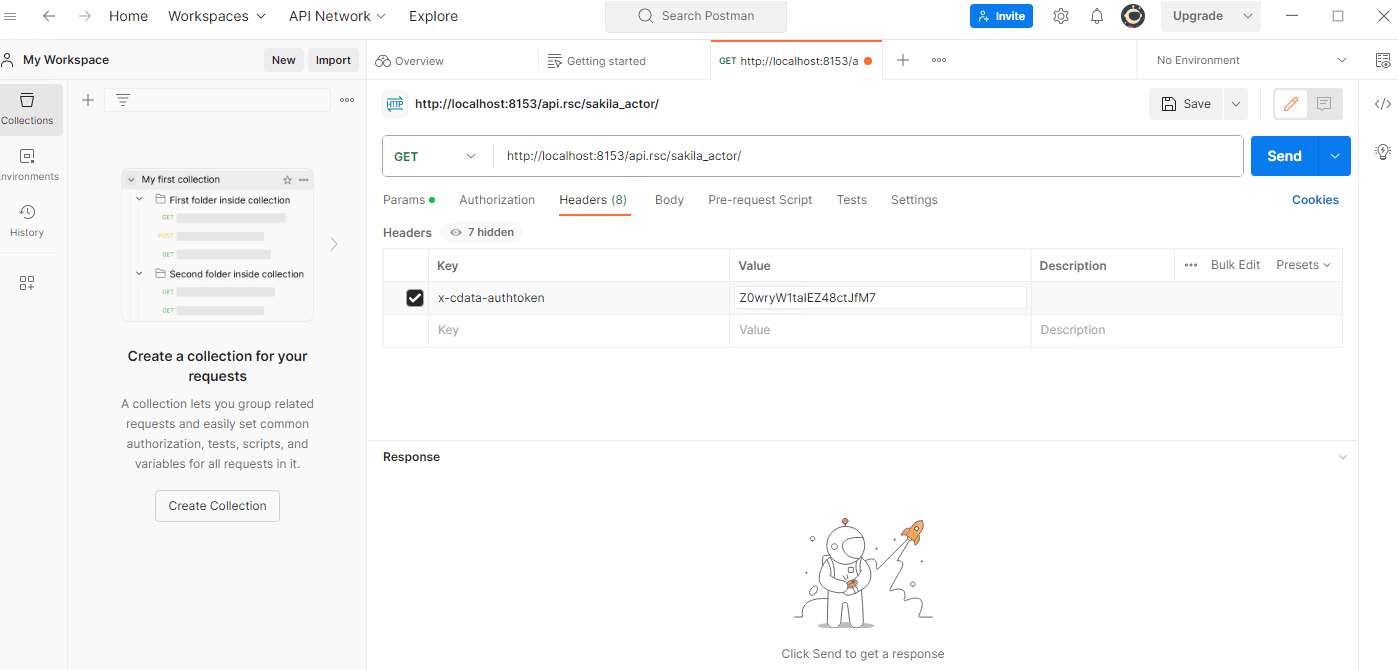Screen dimensions: 1398x670
Task: Open the Cookies link
Action: pyautogui.click(x=1315, y=200)
